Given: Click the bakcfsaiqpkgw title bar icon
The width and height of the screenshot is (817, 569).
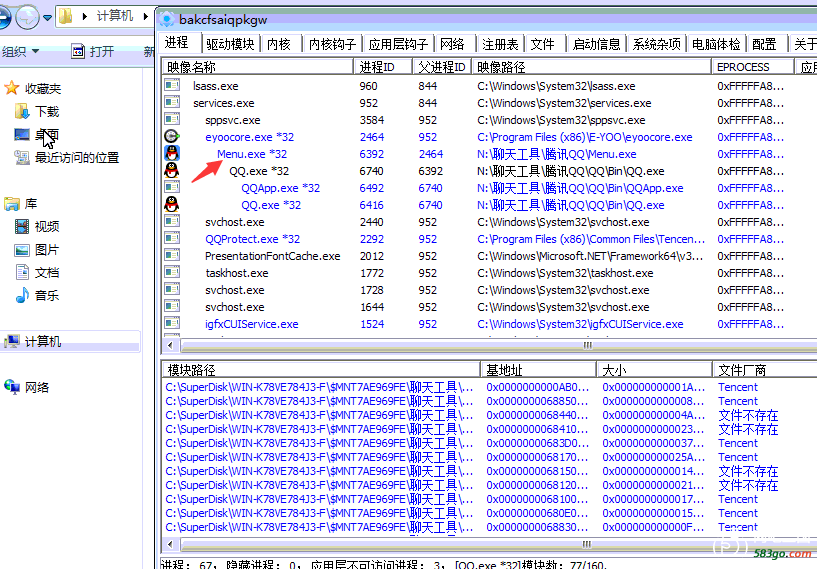Looking at the screenshot, I should (x=167, y=19).
